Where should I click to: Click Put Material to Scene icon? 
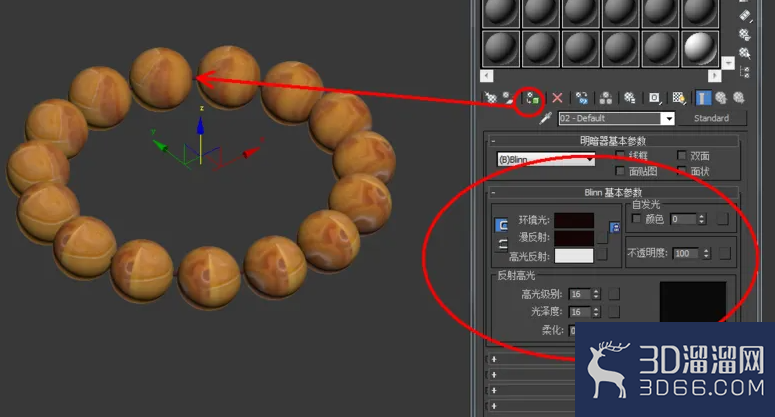(508, 98)
